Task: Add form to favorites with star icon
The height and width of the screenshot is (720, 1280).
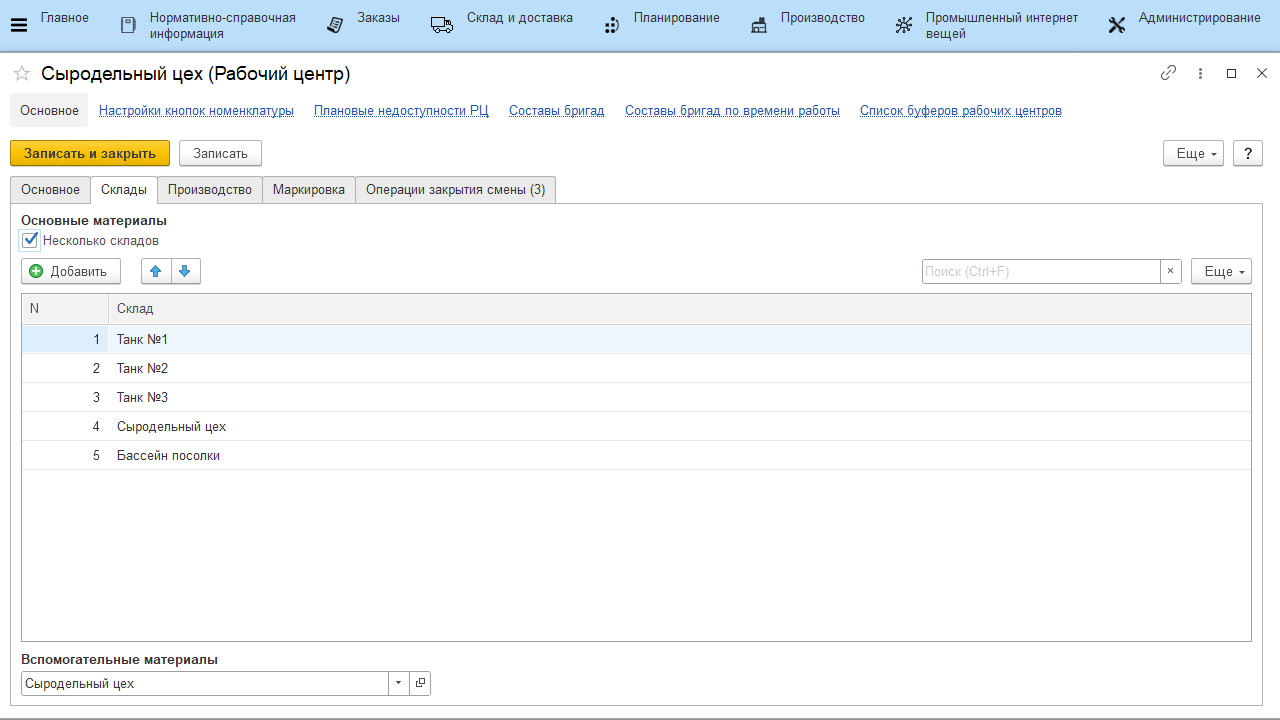Action: click(21, 74)
